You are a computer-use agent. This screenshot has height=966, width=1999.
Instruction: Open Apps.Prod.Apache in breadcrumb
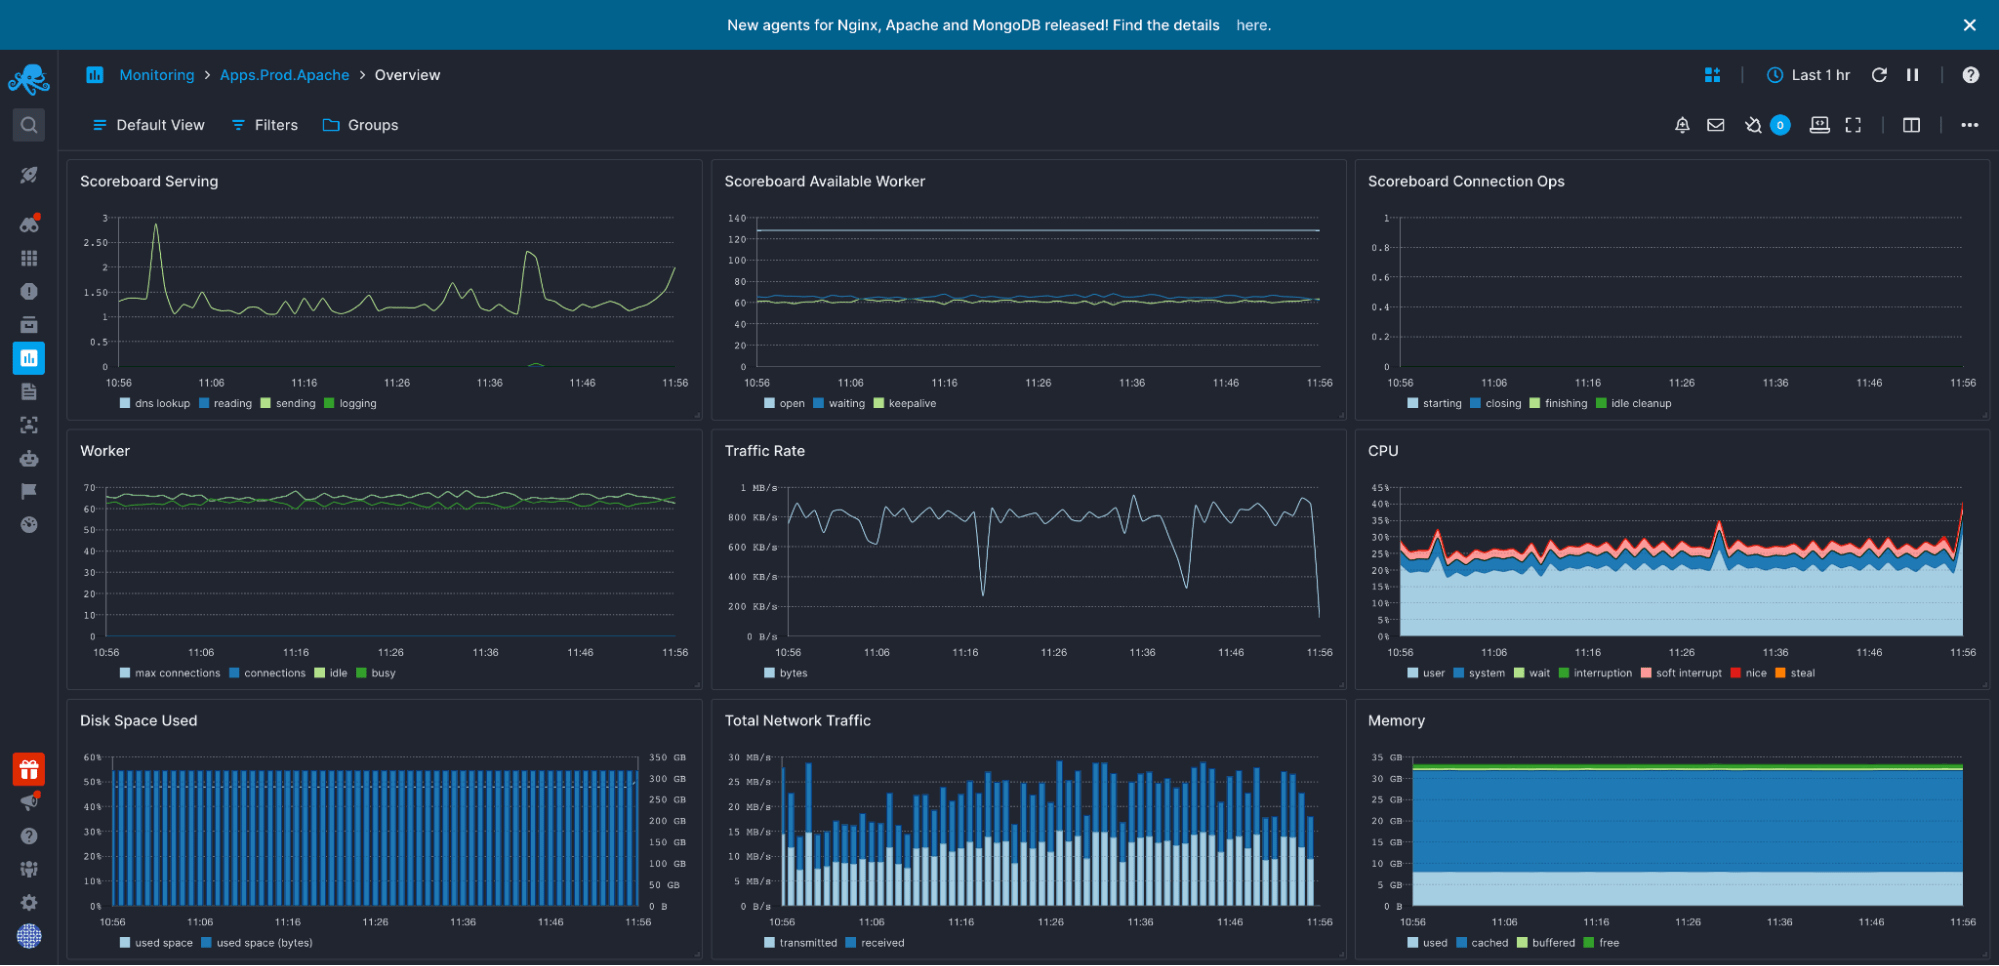click(285, 75)
